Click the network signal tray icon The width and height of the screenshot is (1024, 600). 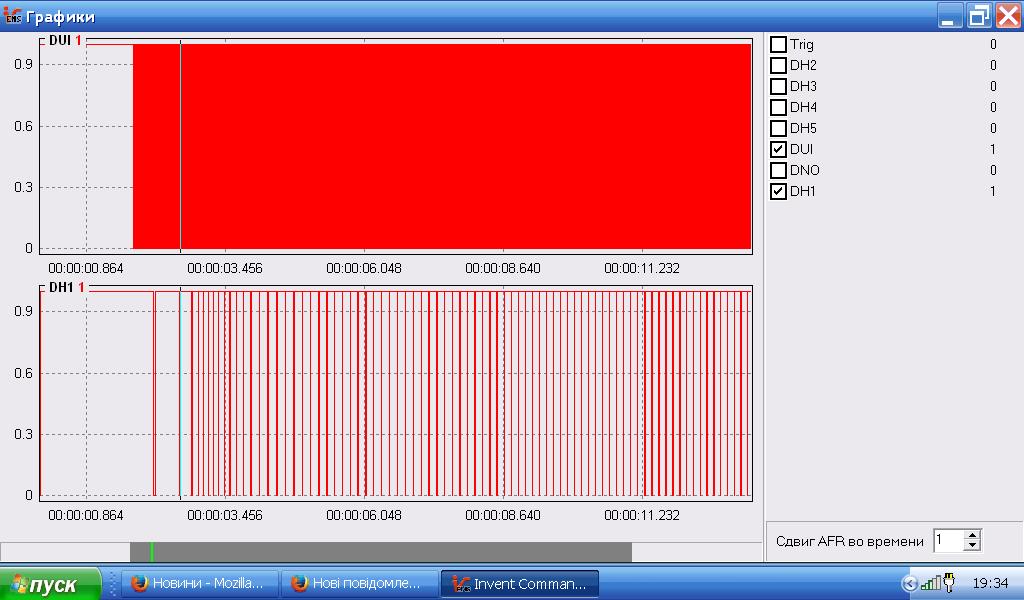931,583
